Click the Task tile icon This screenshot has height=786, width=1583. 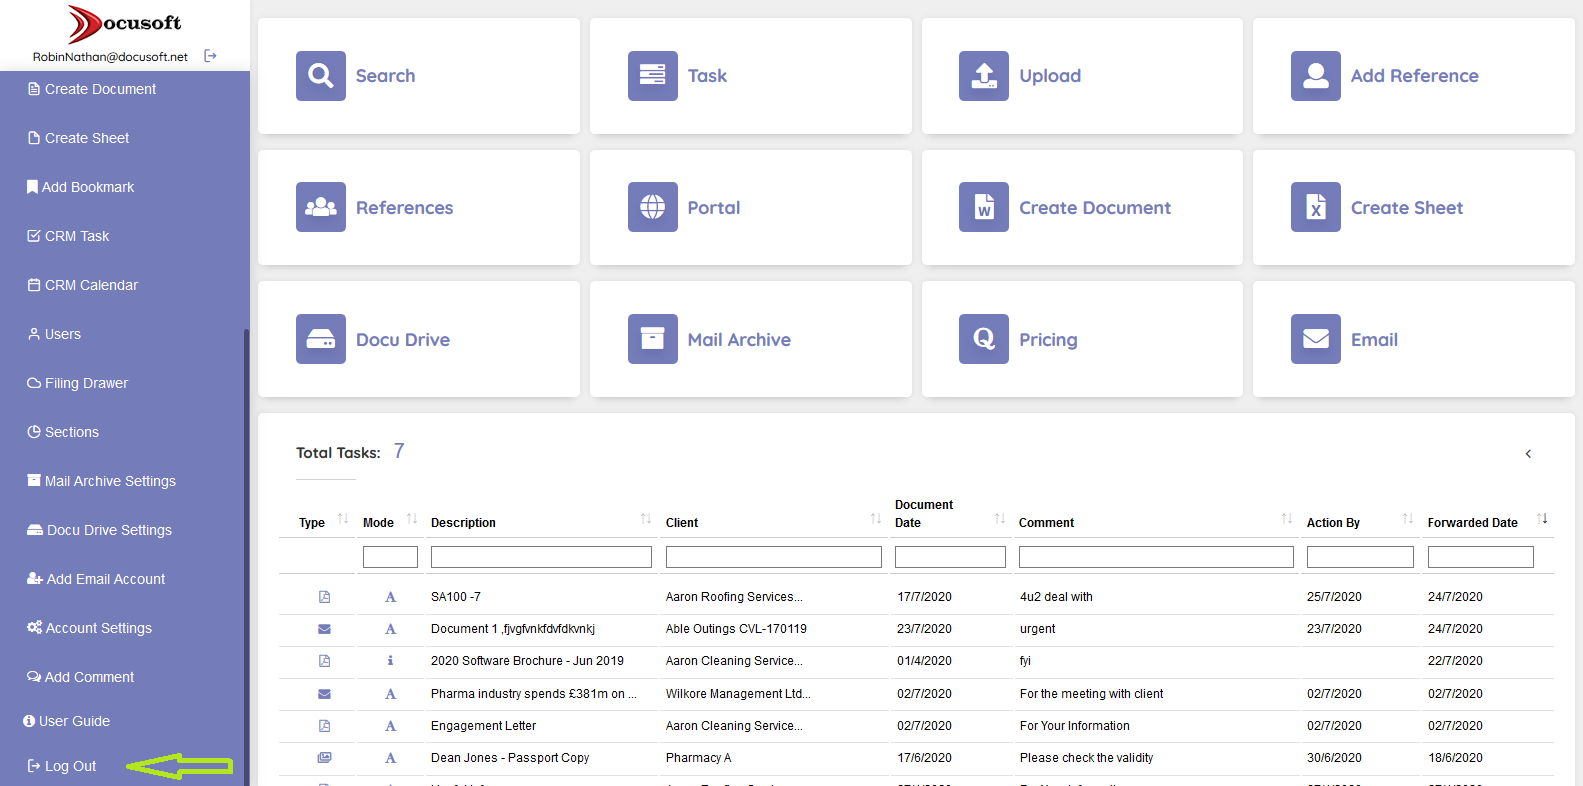click(x=653, y=76)
